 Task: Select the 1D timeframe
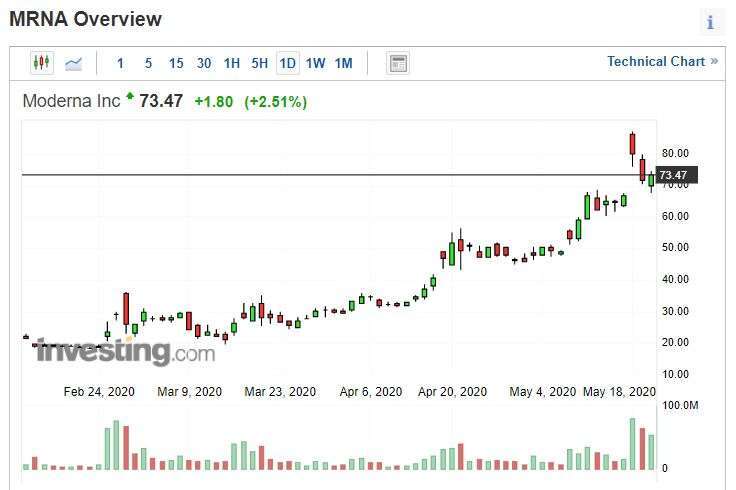coord(287,63)
